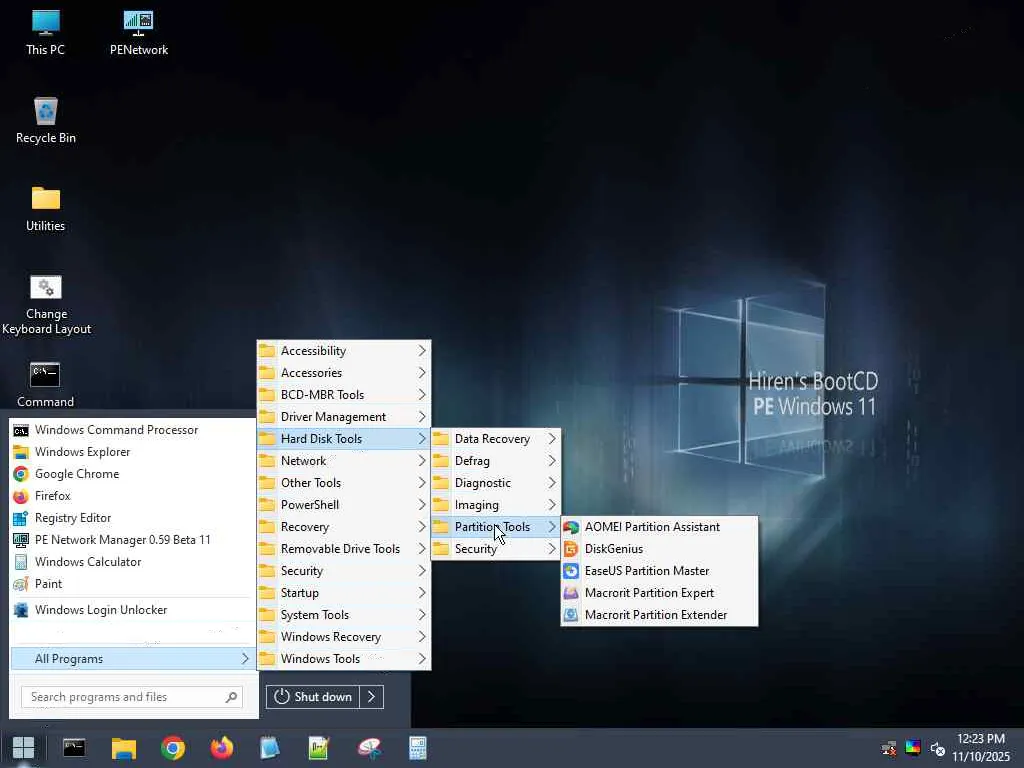Launch Paint from the Start menu
Image resolution: width=1024 pixels, height=768 pixels.
pyautogui.click(x=133, y=584)
